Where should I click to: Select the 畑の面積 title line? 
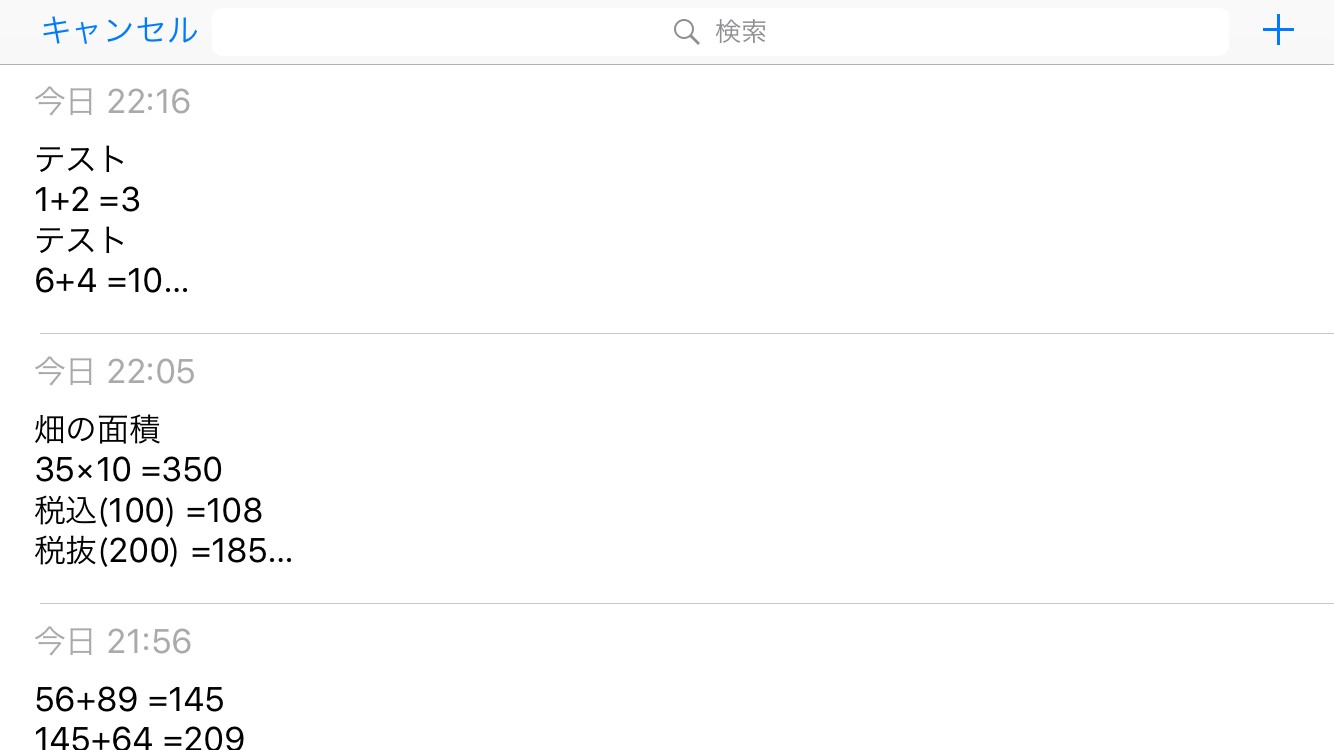click(x=97, y=429)
